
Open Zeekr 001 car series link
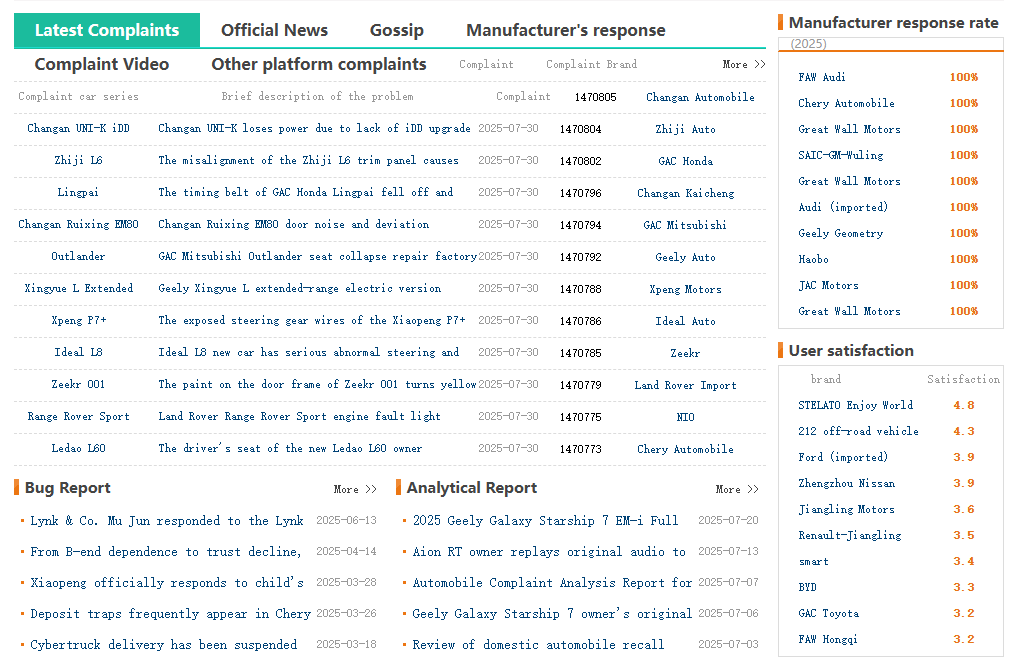click(78, 384)
